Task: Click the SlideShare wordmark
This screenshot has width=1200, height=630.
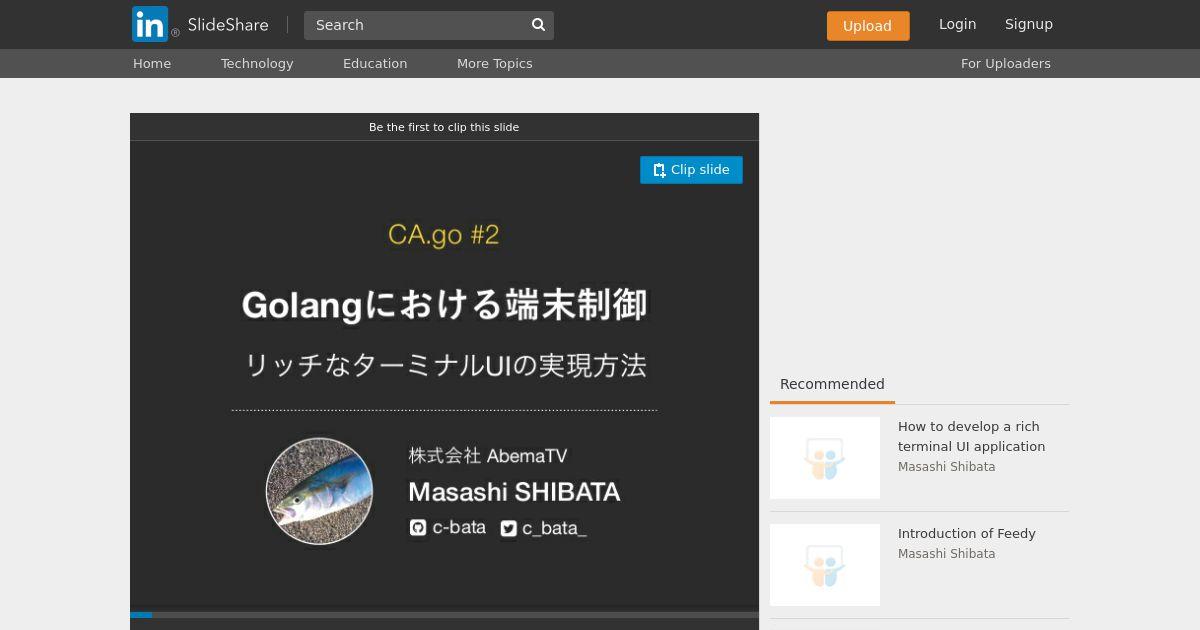Action: (228, 25)
